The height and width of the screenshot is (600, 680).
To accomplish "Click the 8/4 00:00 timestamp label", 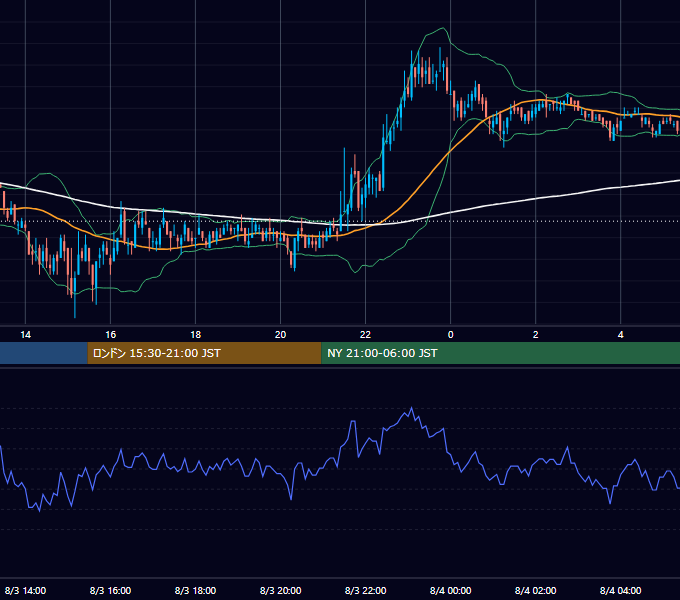I will (x=451, y=590).
